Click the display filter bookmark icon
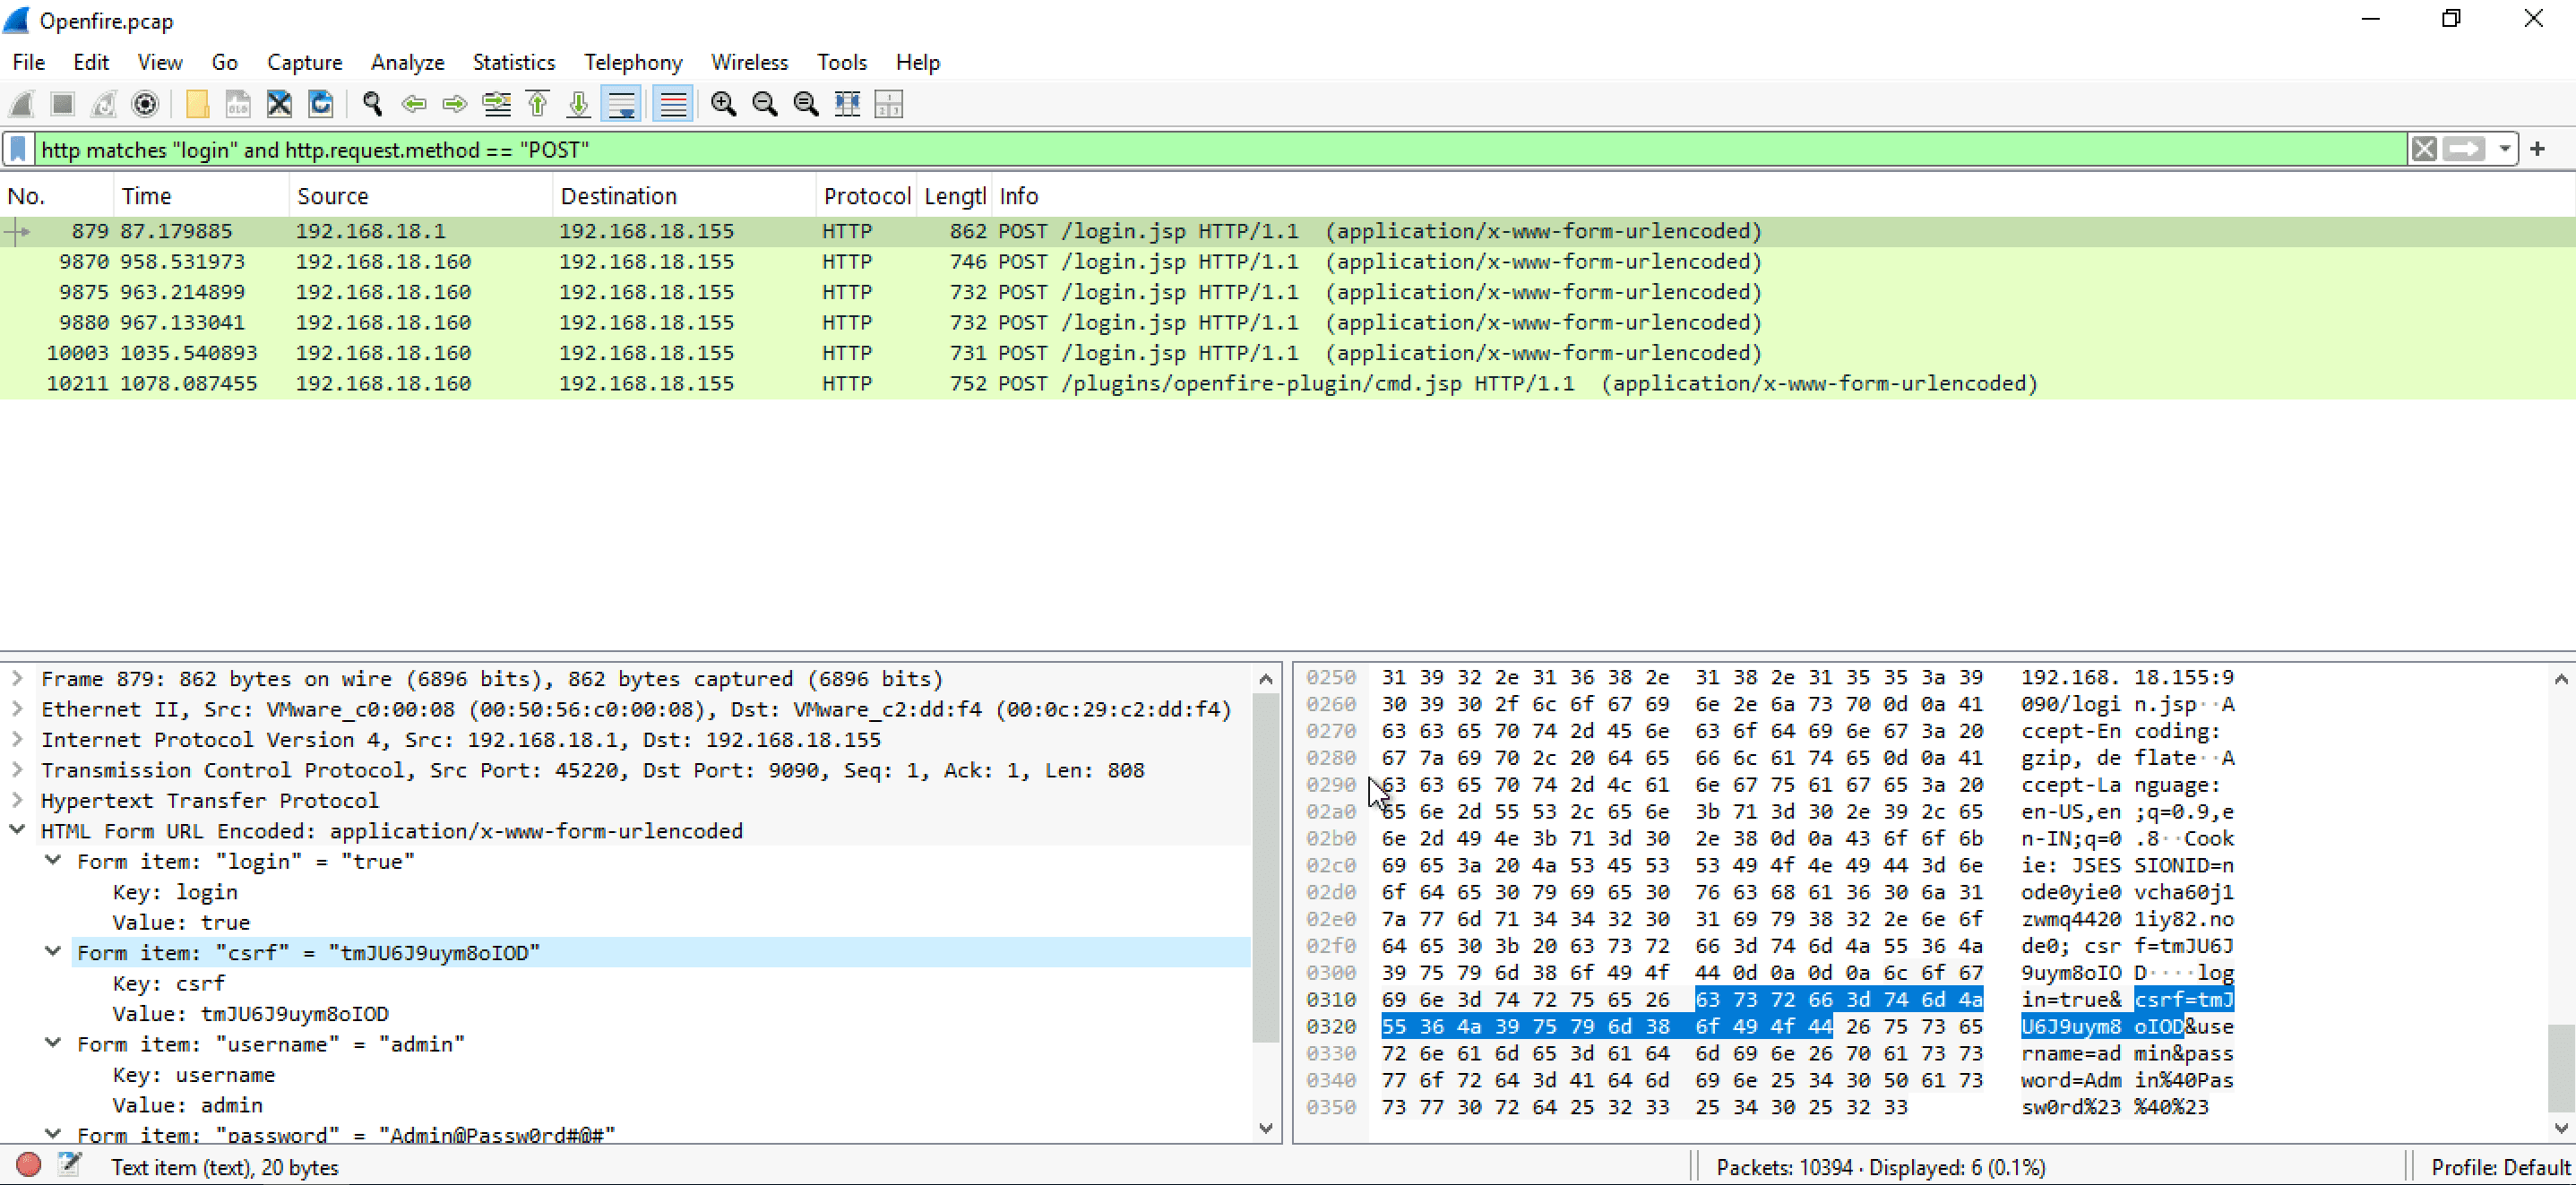This screenshot has width=2576, height=1185. [18, 149]
